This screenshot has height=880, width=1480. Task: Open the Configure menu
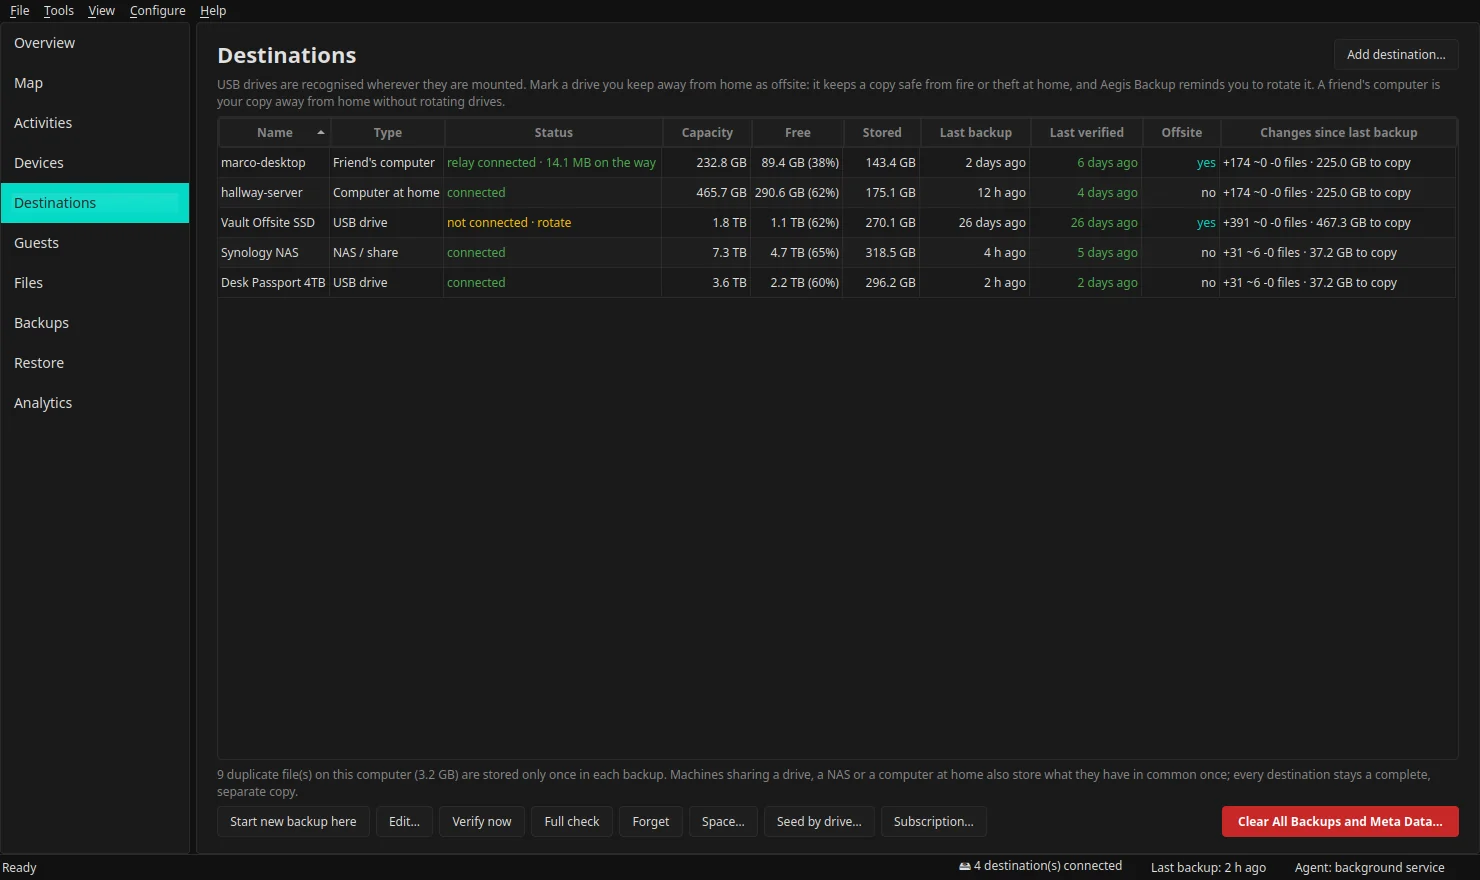point(158,11)
